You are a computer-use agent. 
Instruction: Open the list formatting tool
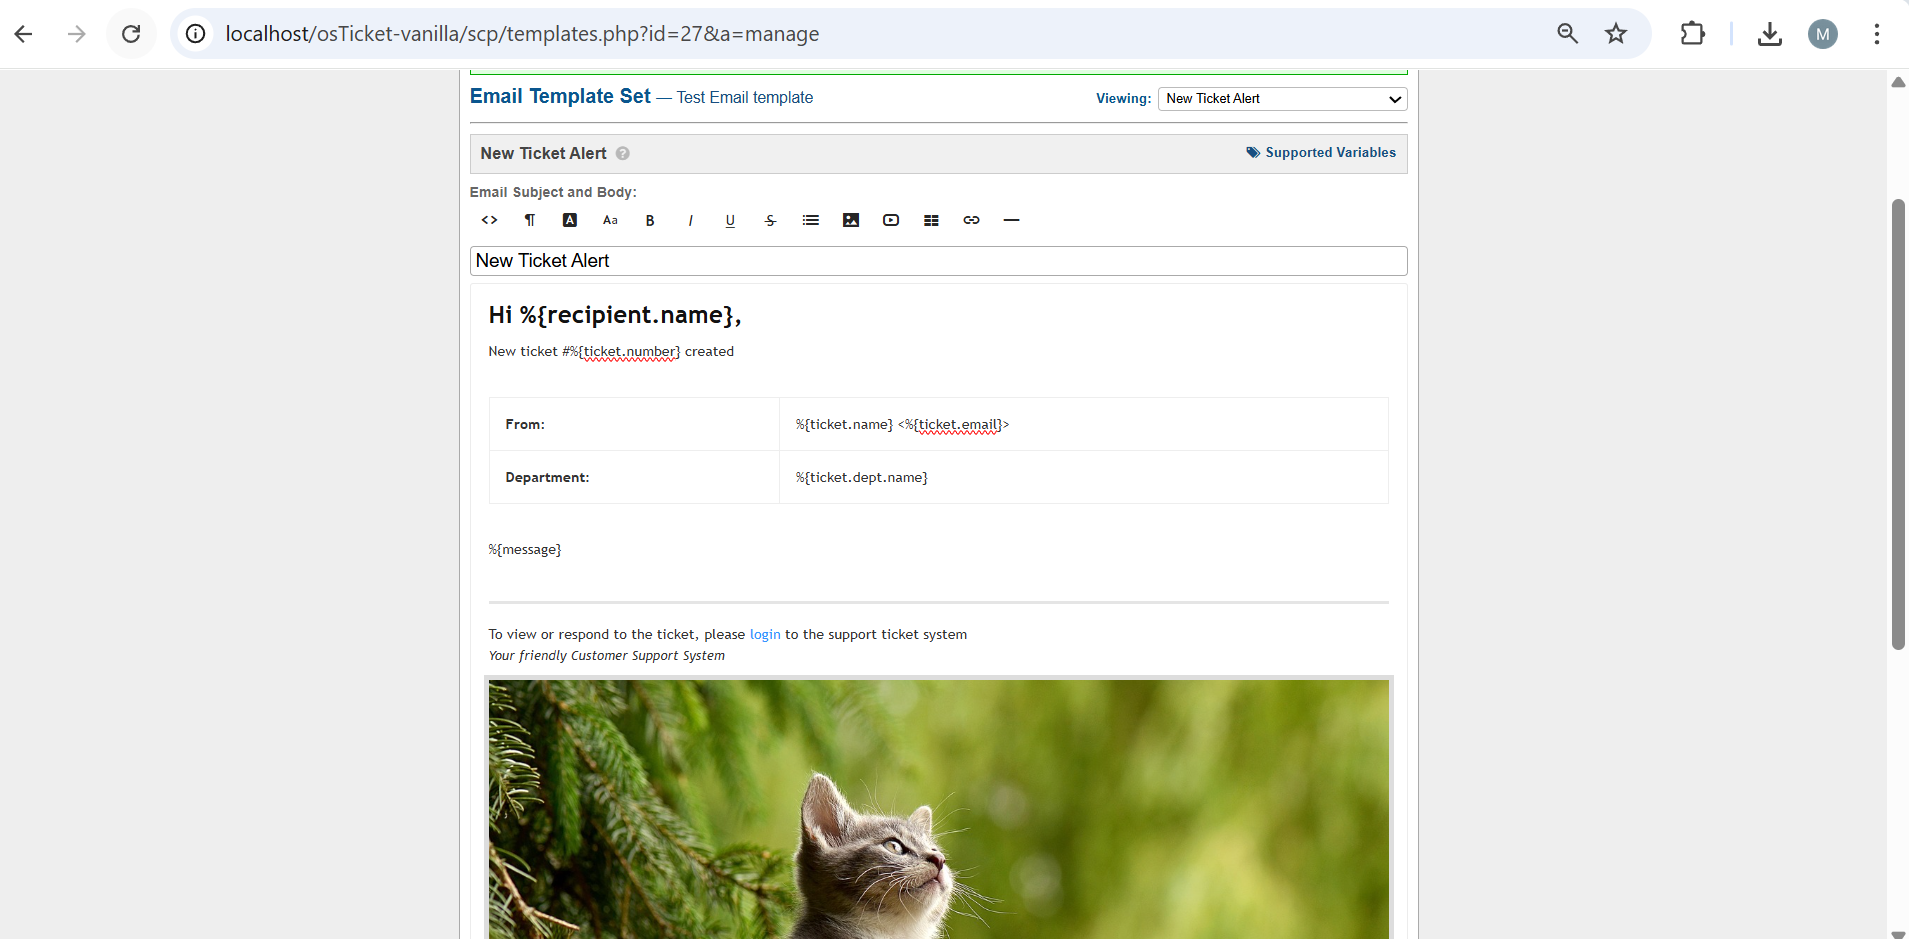(x=810, y=220)
